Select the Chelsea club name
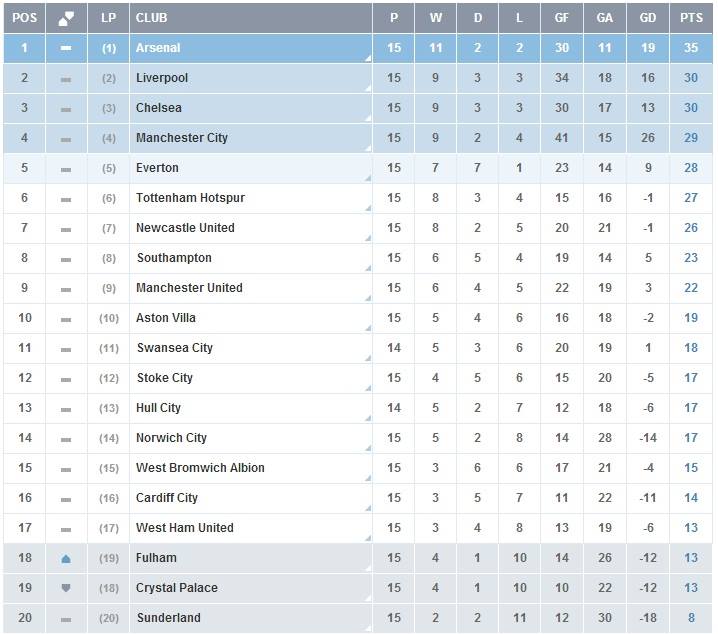This screenshot has width=718, height=634. (x=159, y=108)
